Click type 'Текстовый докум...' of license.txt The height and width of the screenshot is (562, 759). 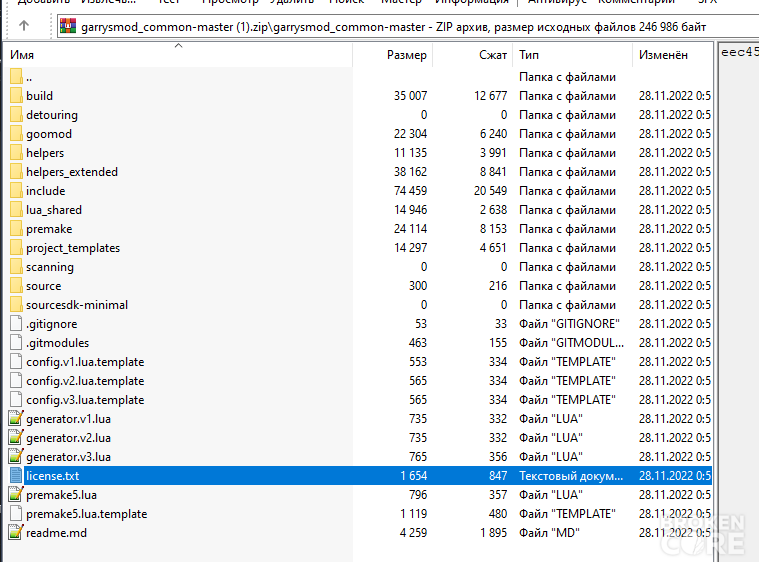tap(571, 475)
